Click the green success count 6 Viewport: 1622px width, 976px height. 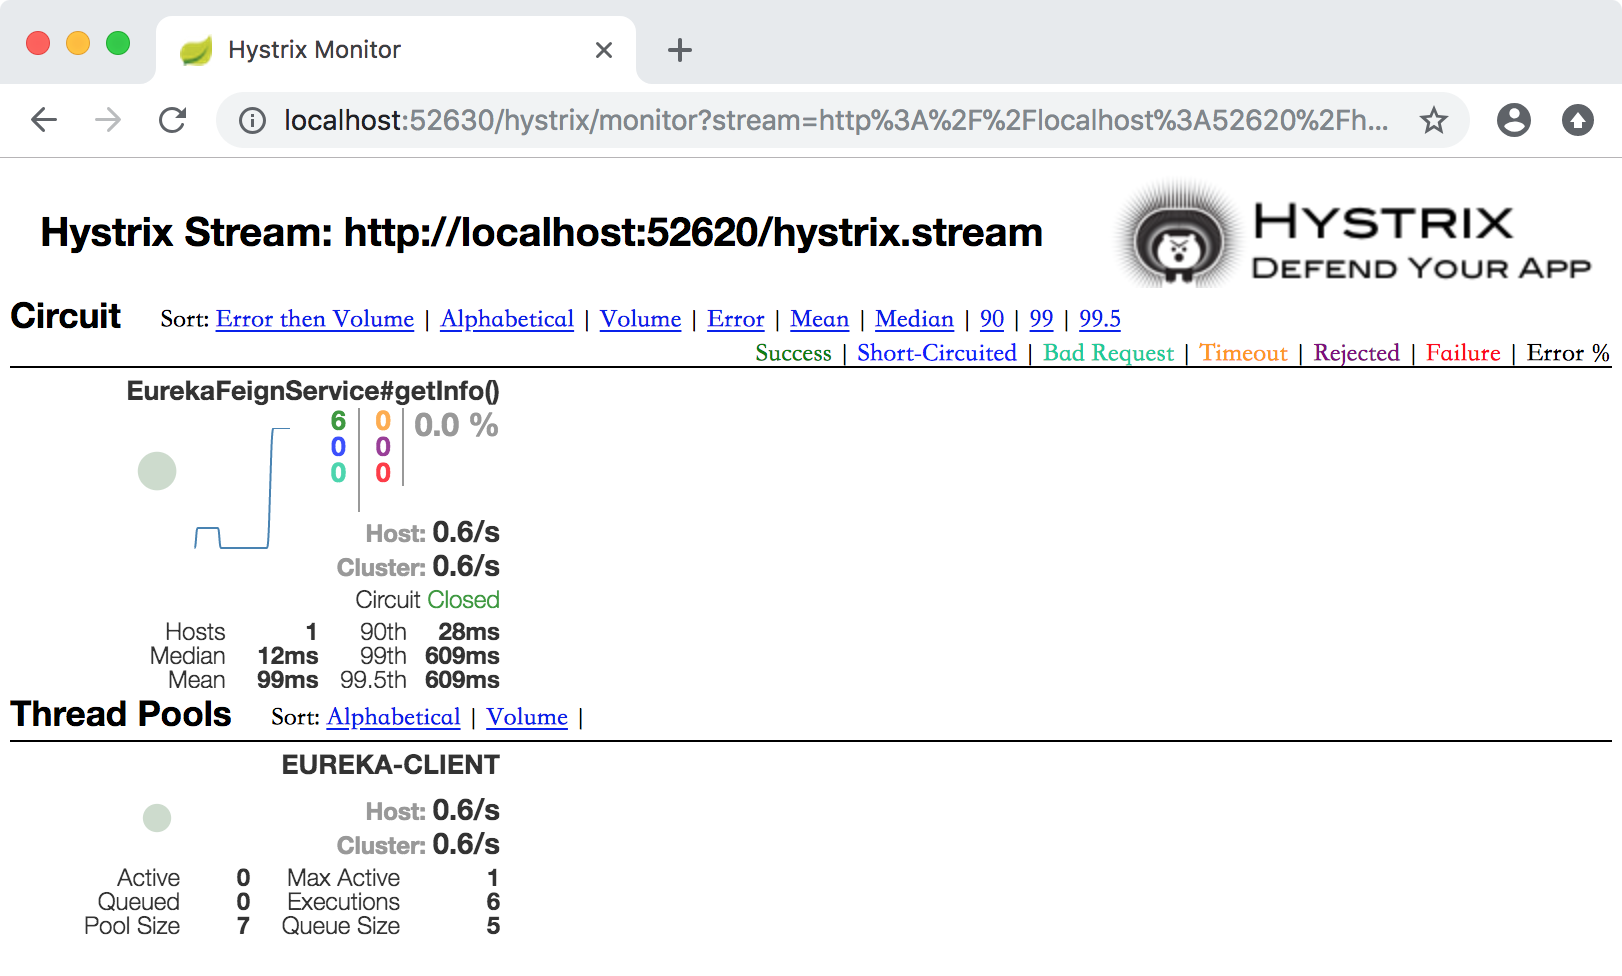point(338,421)
